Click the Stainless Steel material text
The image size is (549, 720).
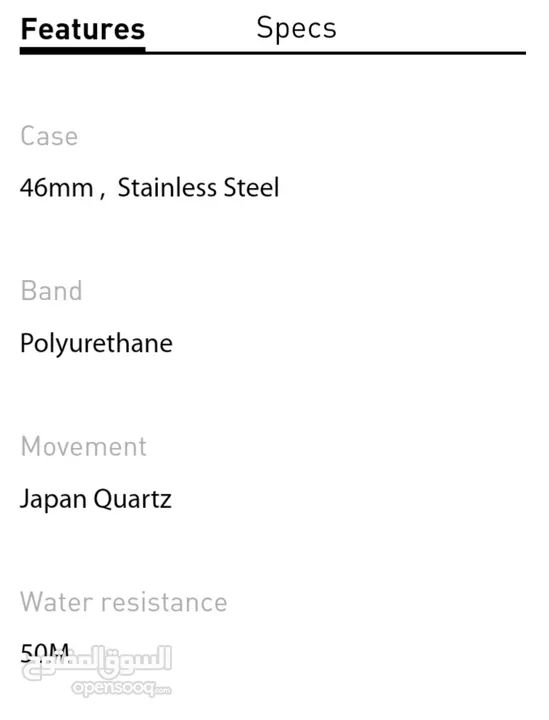[198, 187]
